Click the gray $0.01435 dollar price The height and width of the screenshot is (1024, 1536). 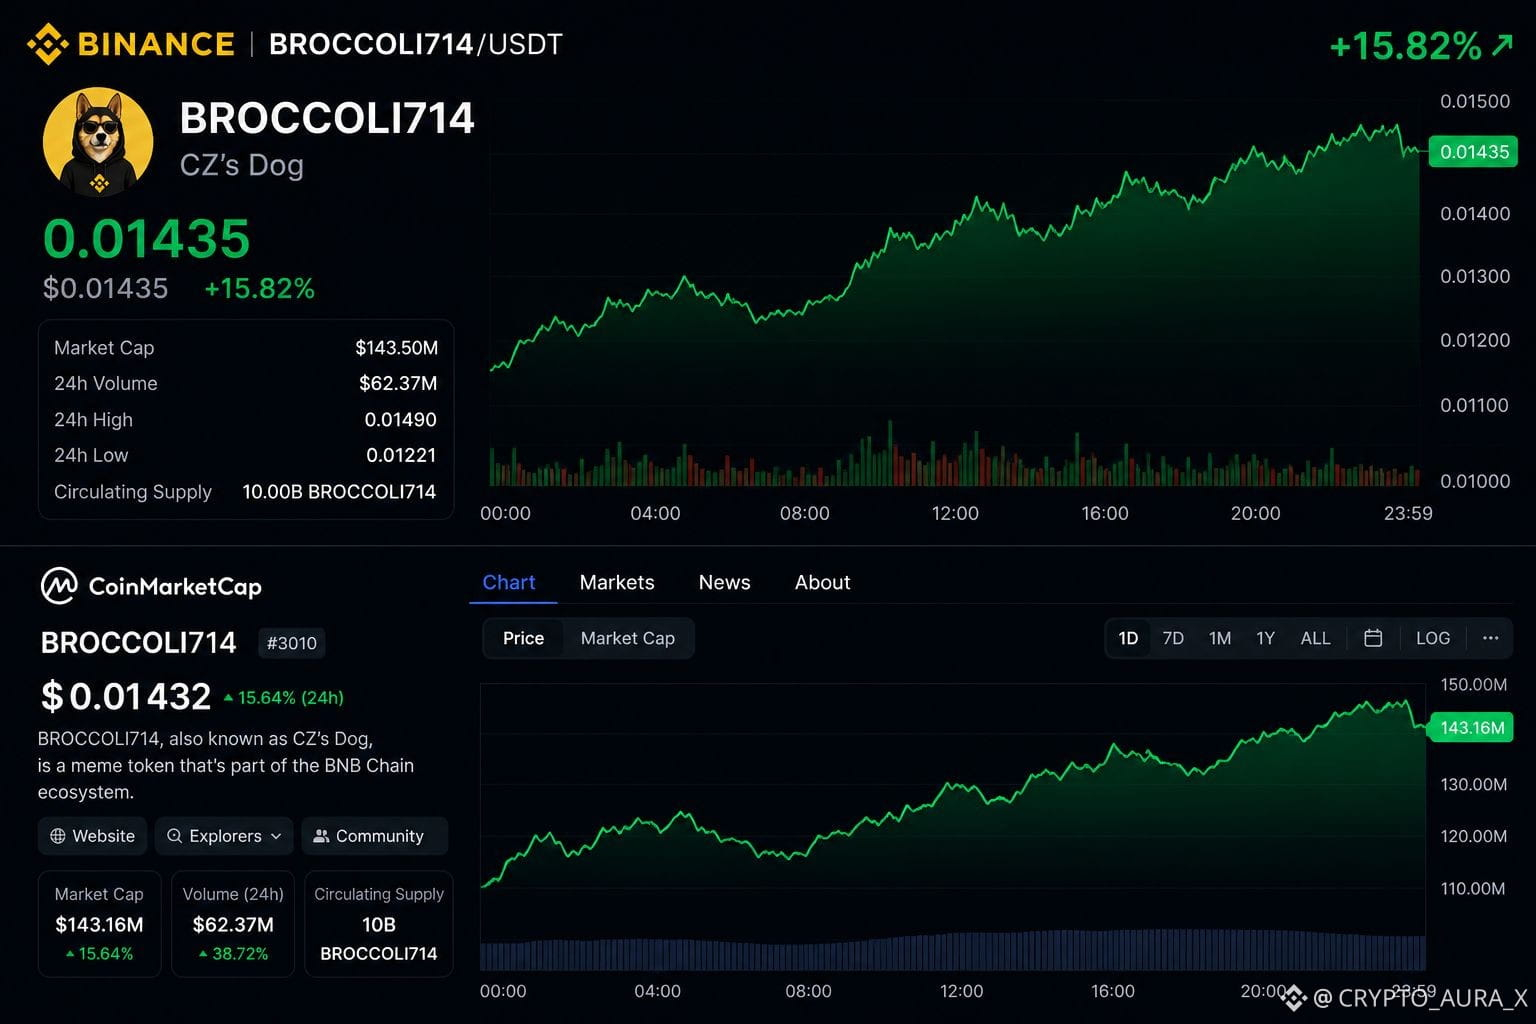(105, 289)
